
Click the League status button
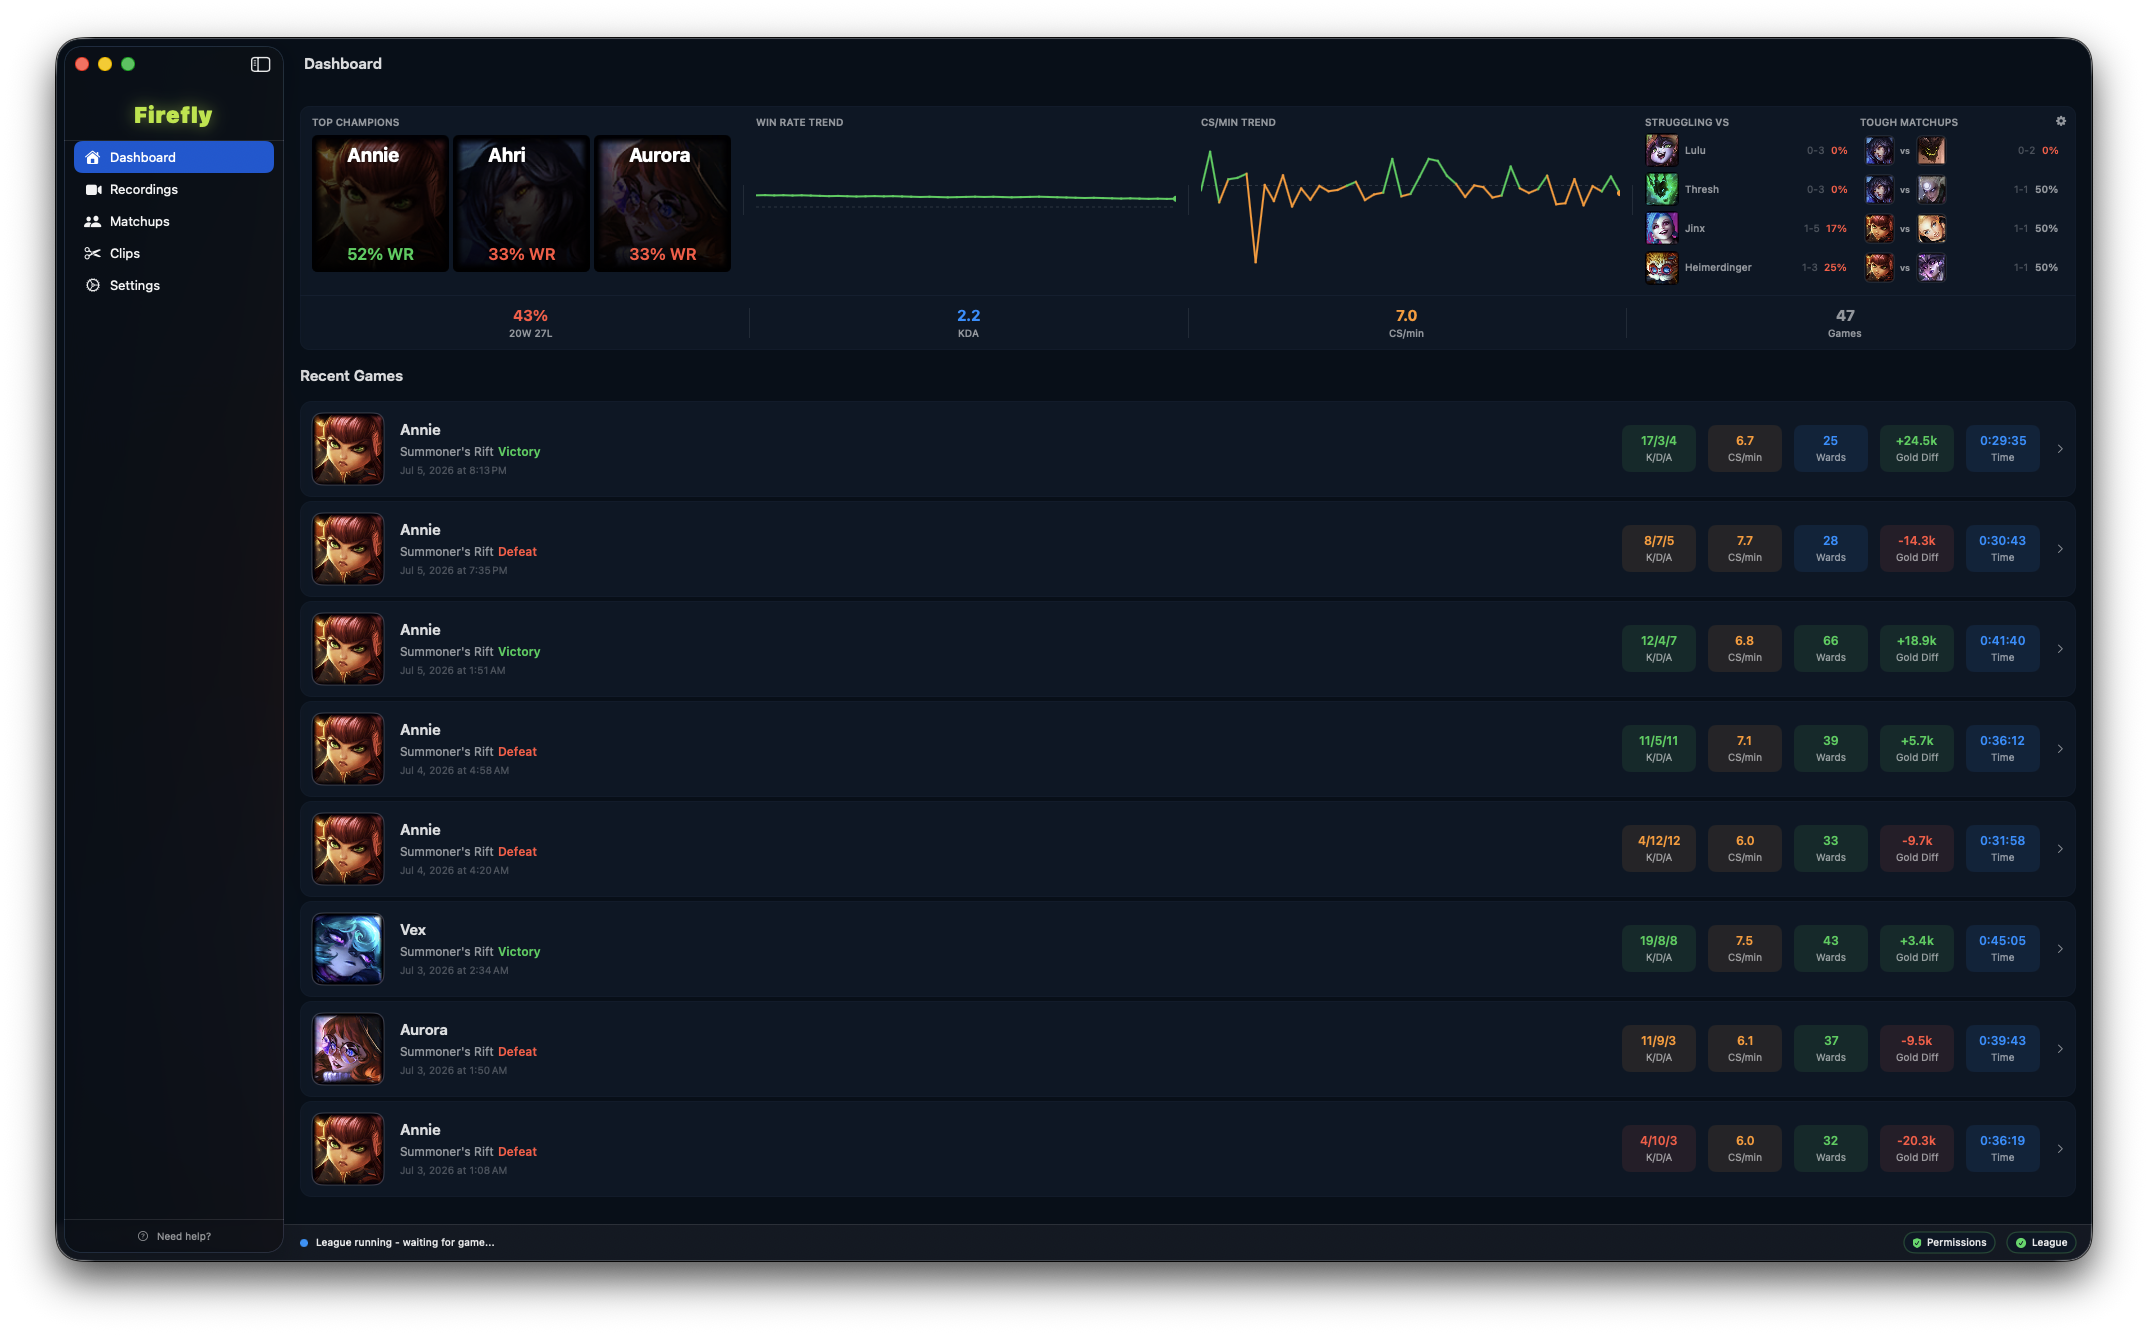point(2041,1242)
